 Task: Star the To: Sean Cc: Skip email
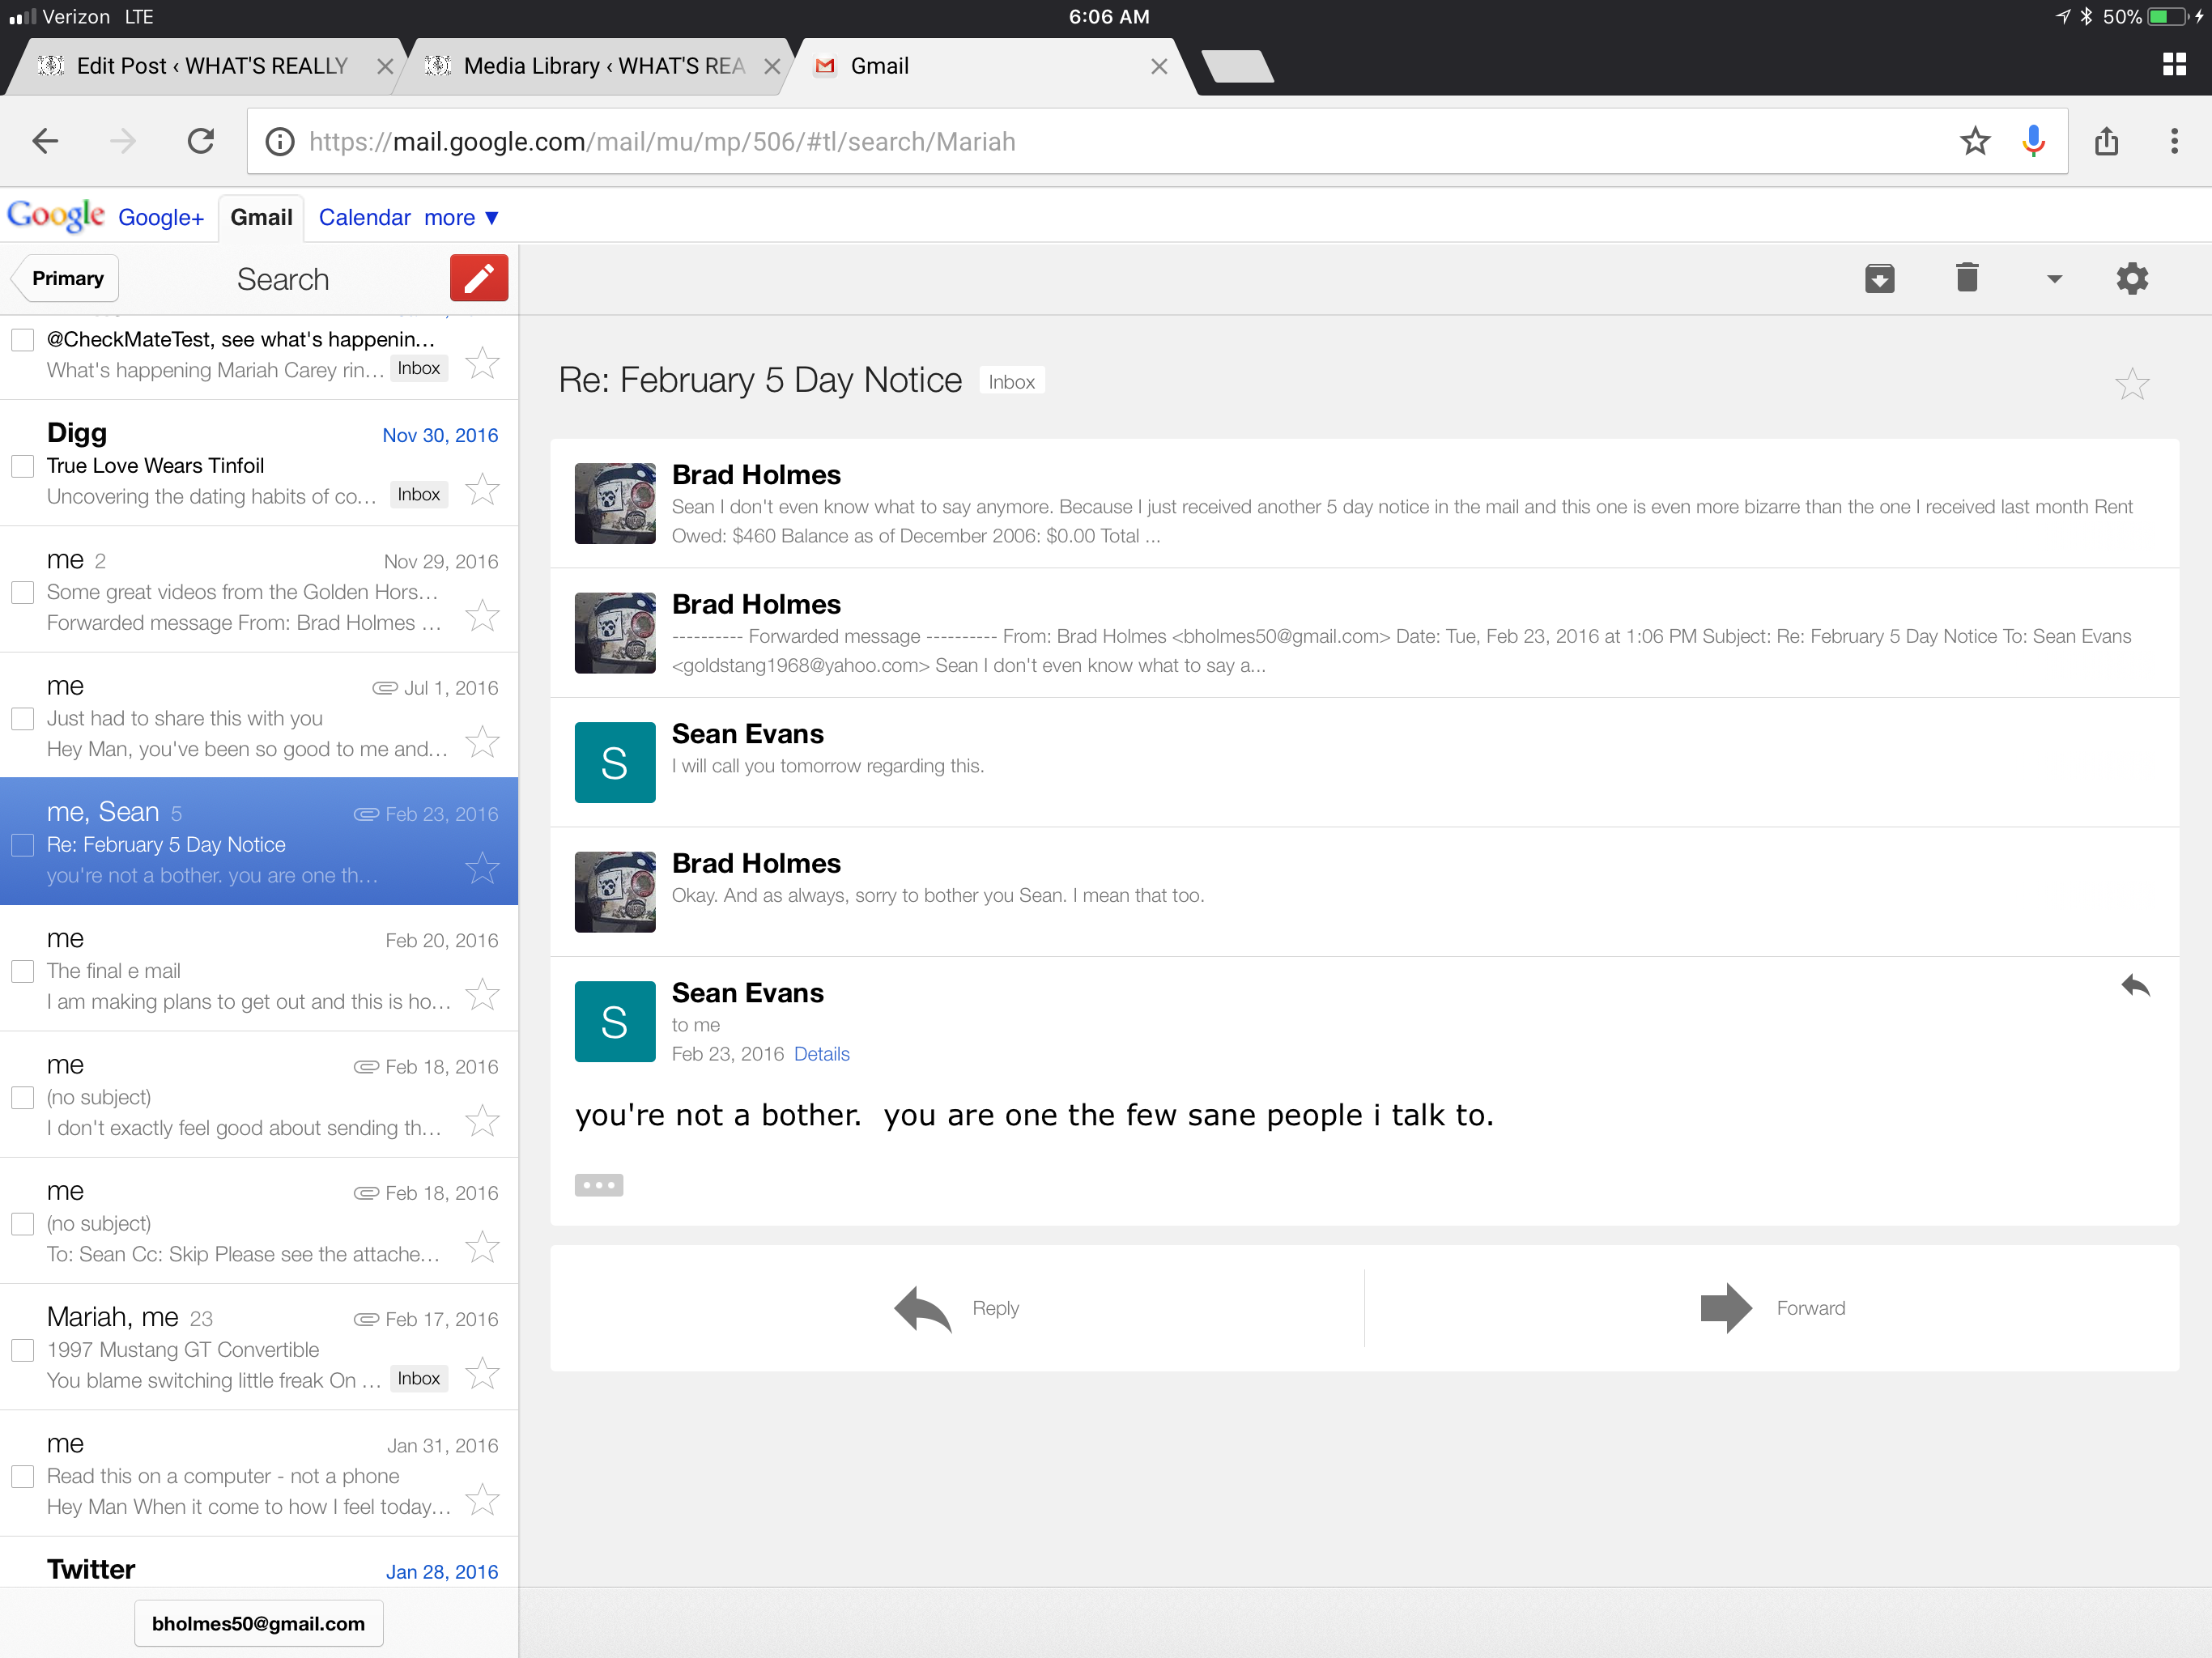click(x=483, y=1247)
